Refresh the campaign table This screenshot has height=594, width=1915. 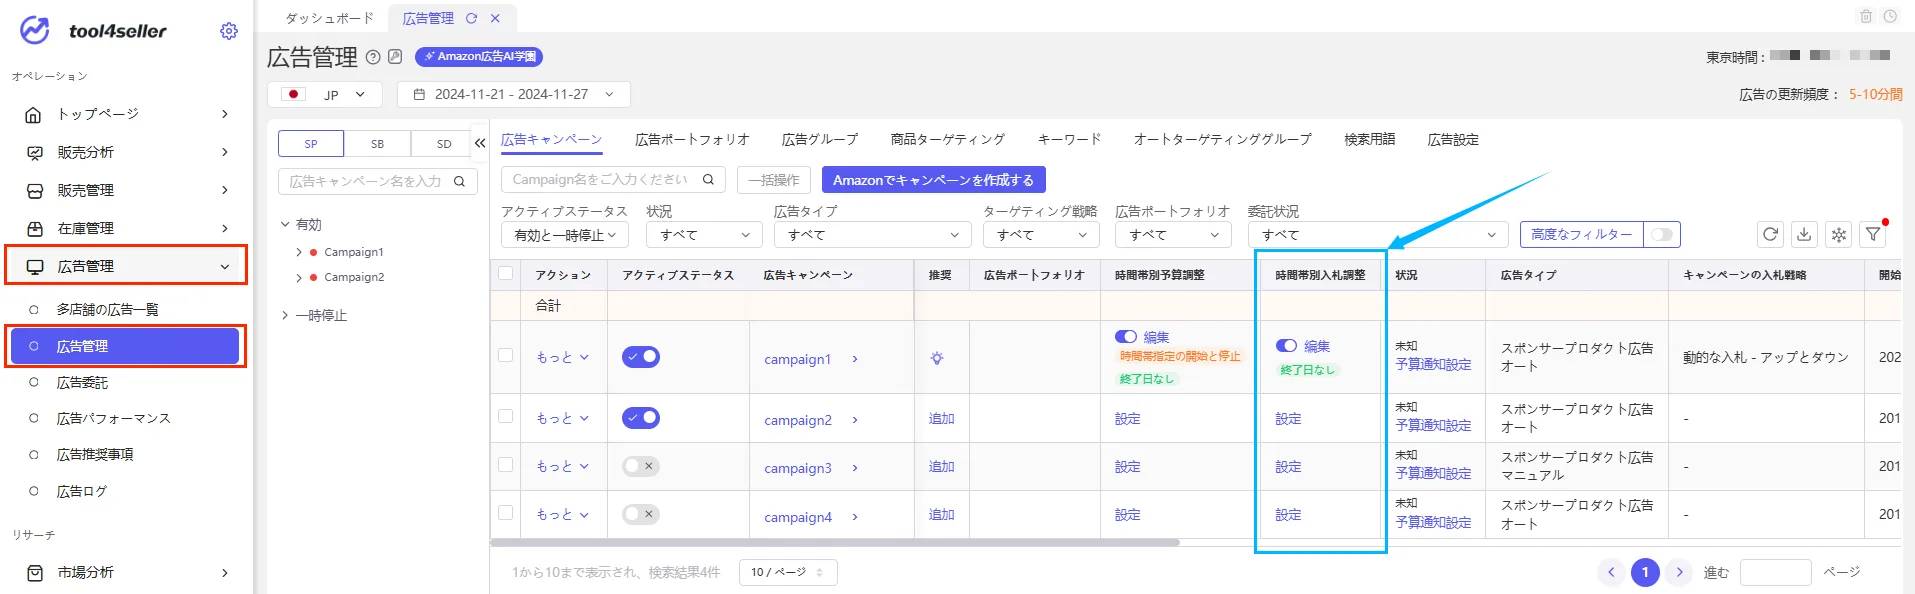tap(1770, 234)
